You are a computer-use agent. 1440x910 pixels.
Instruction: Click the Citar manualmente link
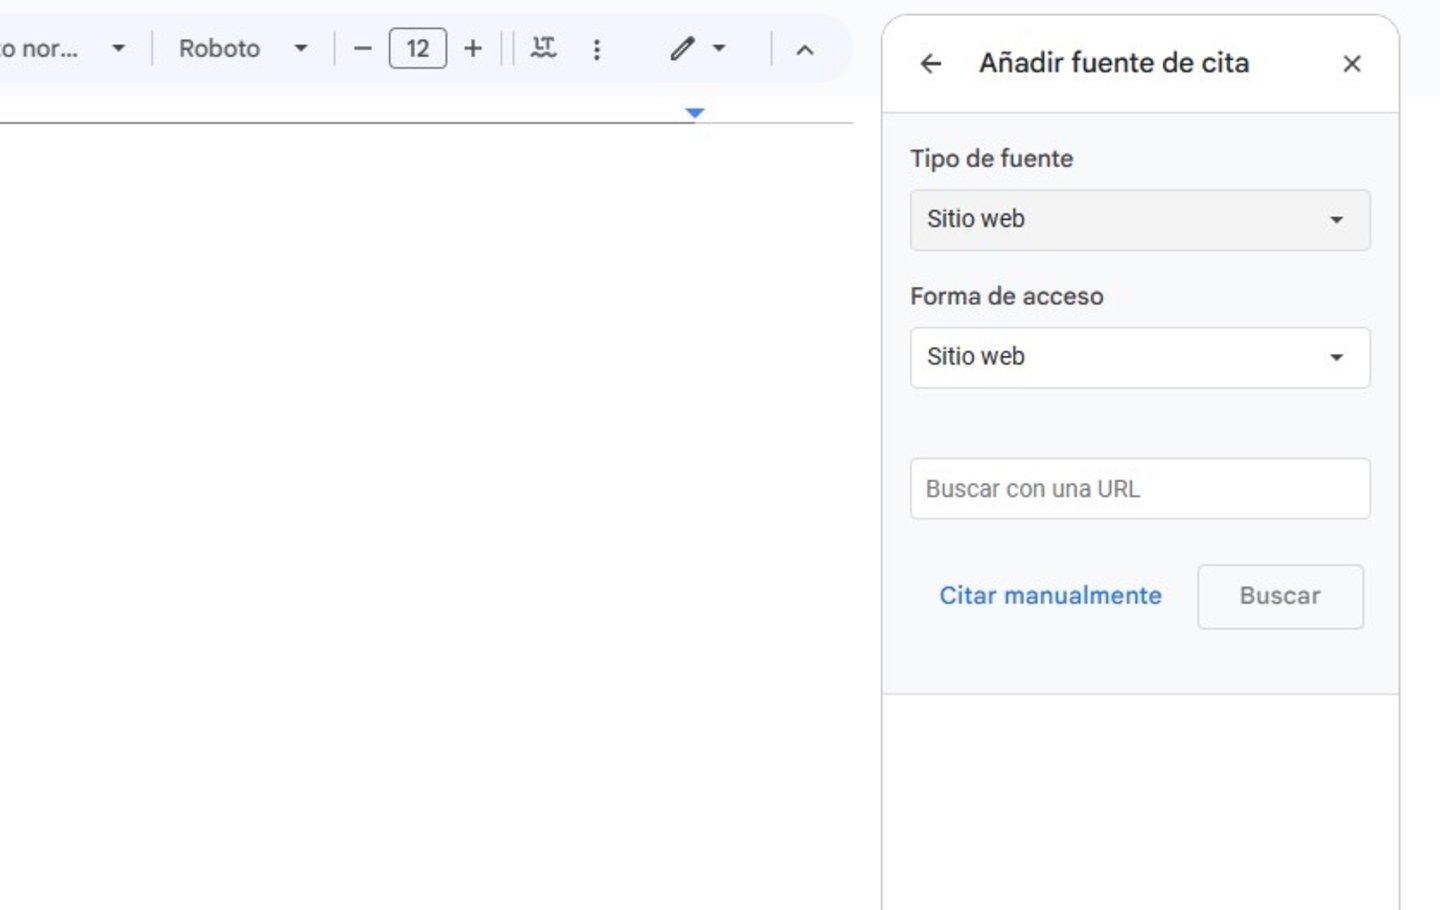click(1050, 596)
